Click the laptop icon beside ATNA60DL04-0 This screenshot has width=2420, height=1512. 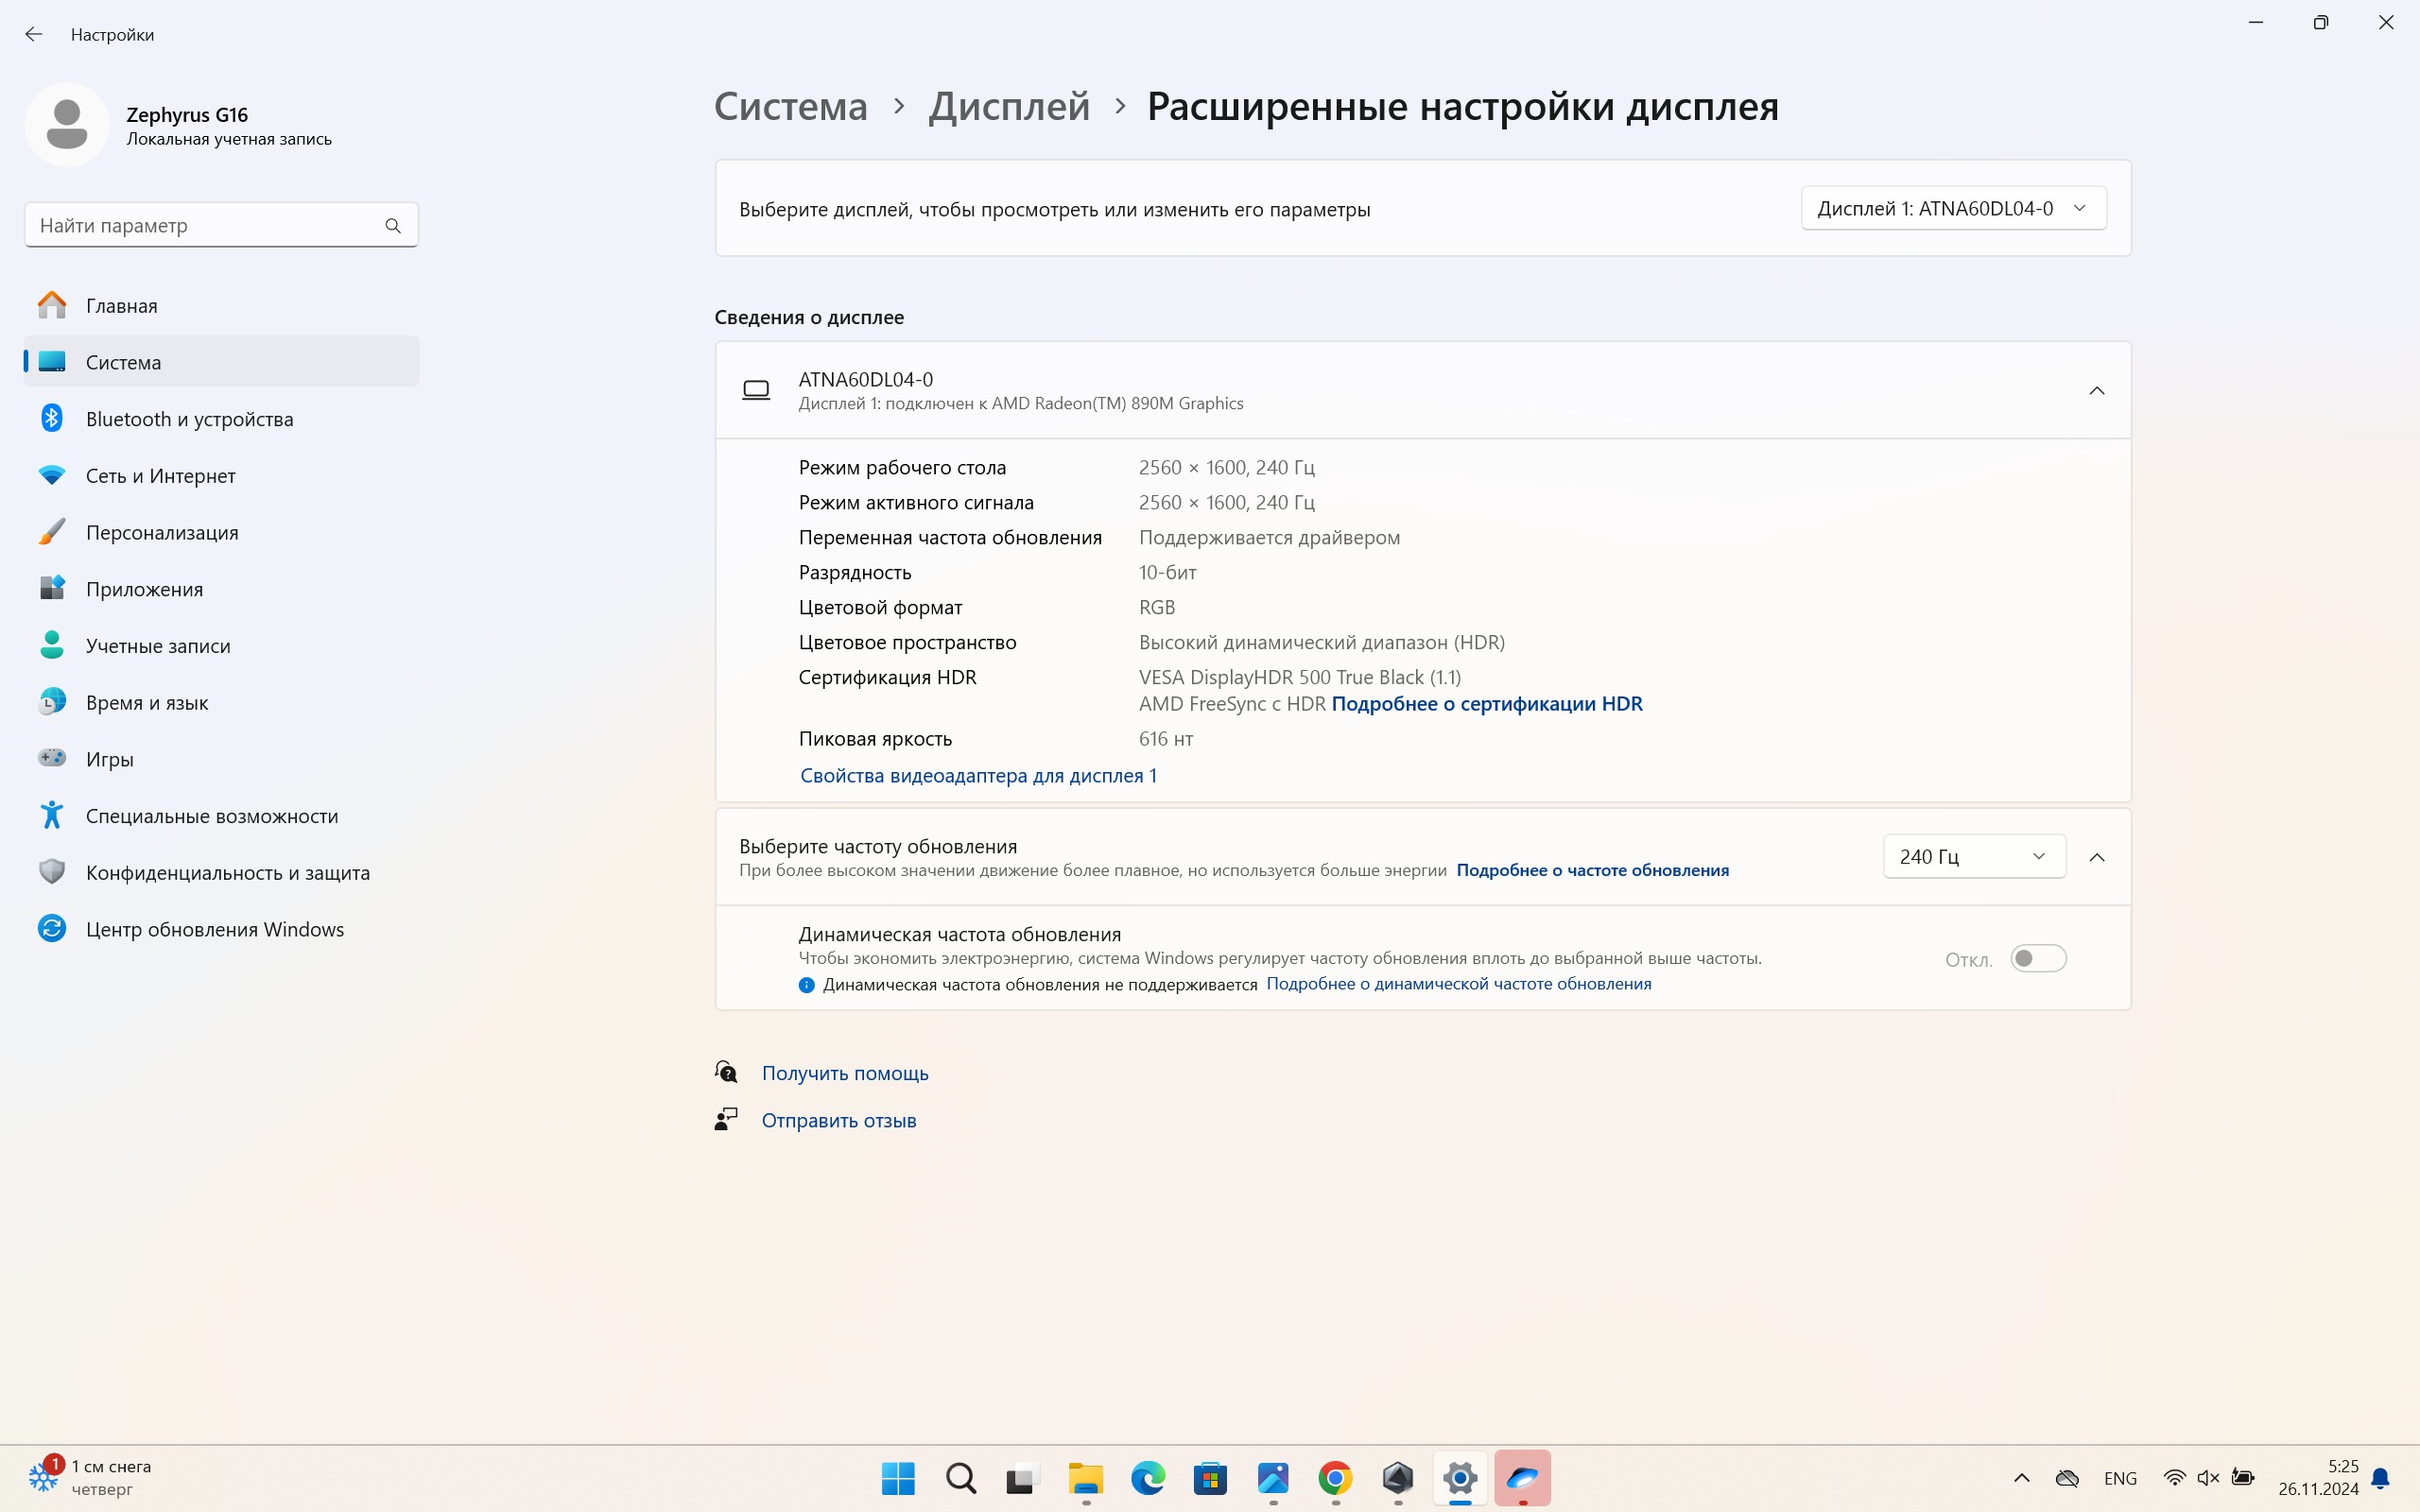coord(756,390)
